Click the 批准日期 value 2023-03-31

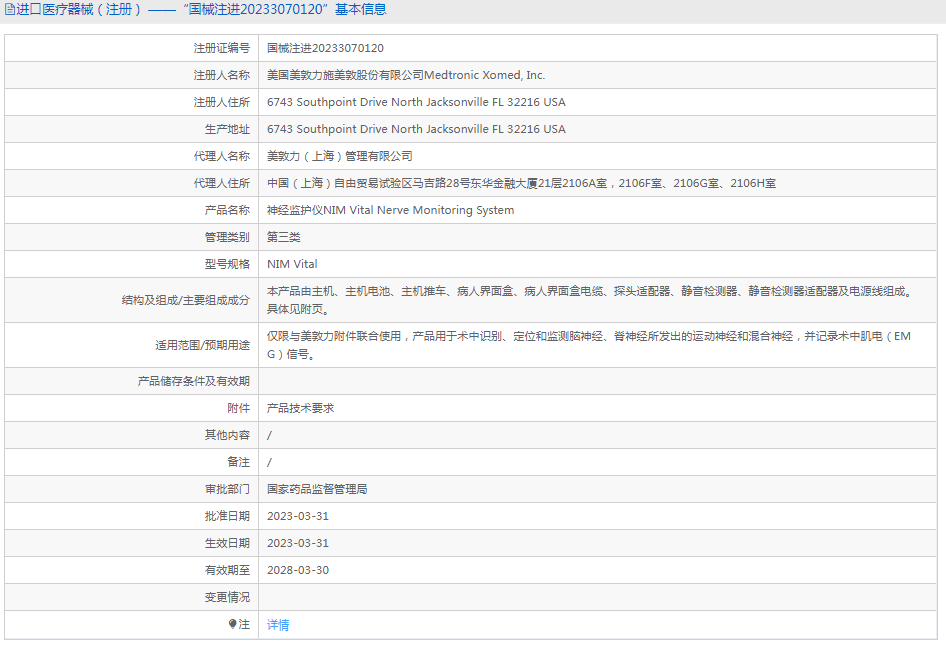click(x=298, y=516)
